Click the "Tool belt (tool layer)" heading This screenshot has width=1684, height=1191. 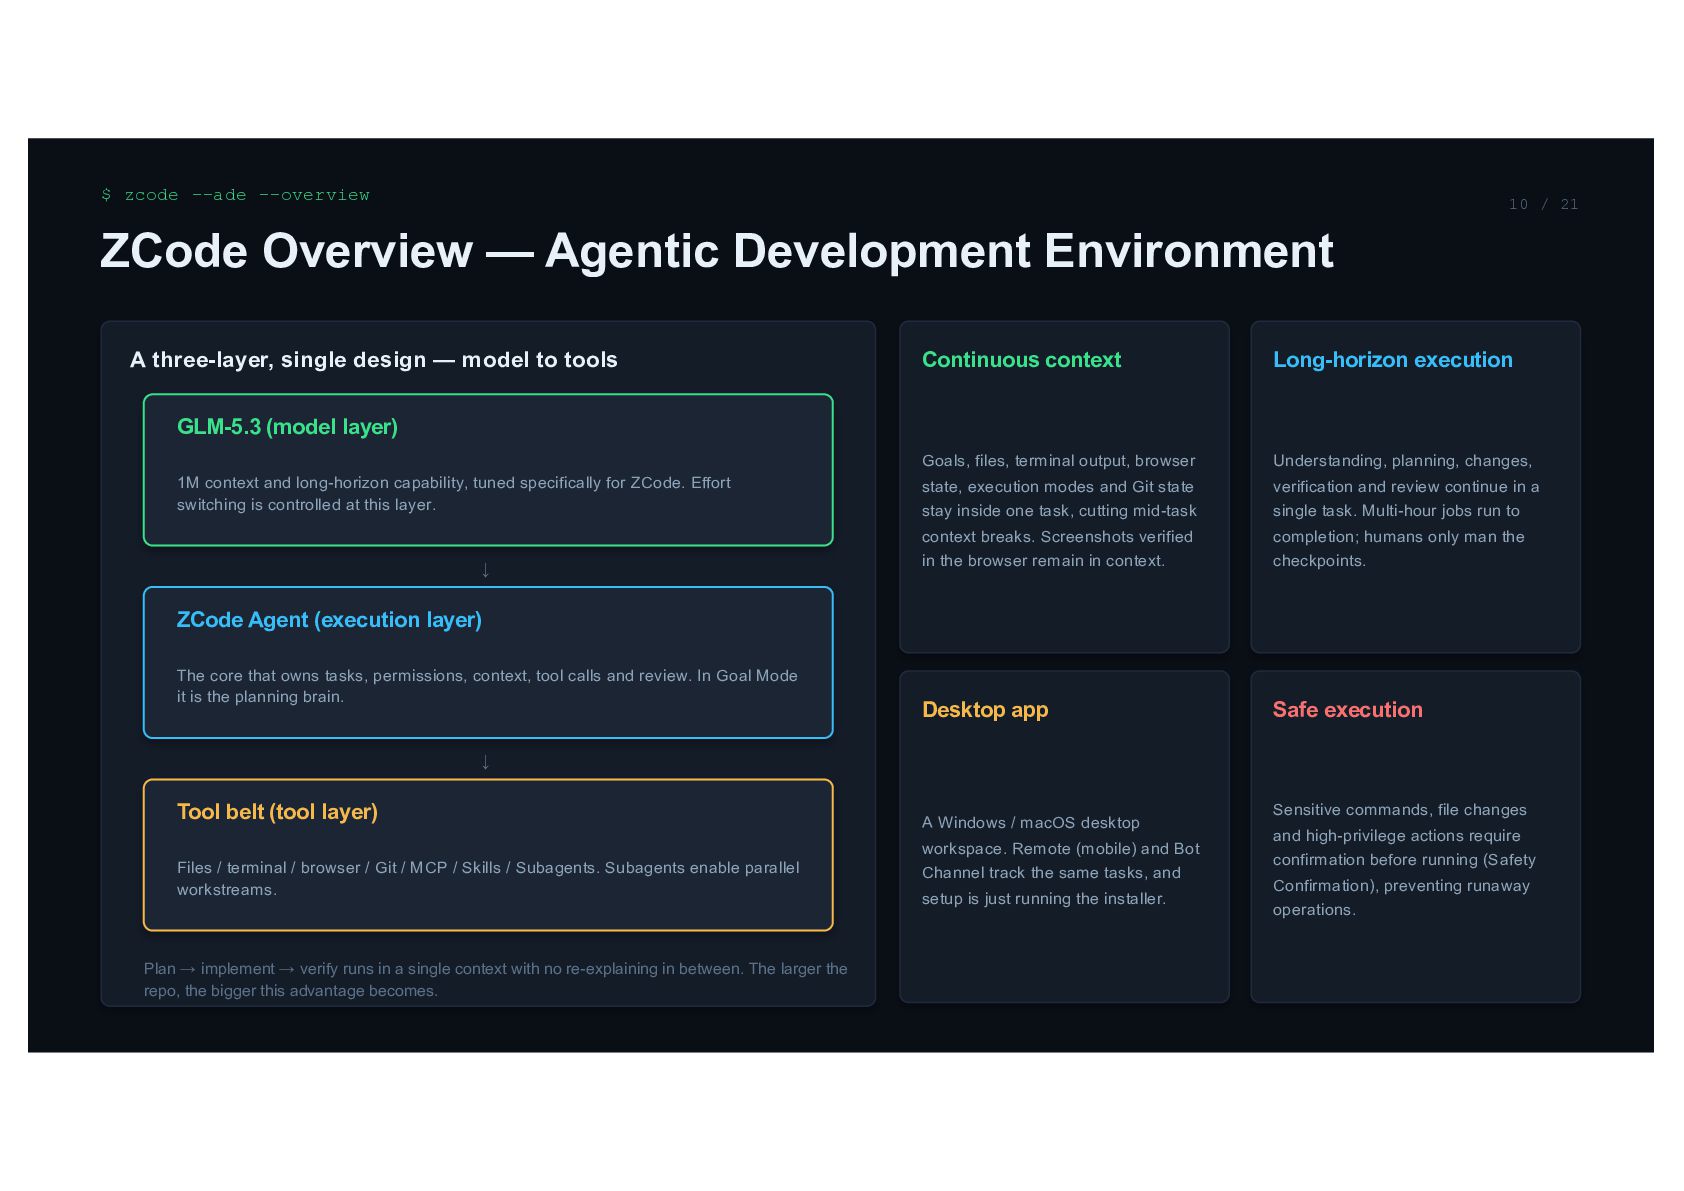pyautogui.click(x=277, y=812)
